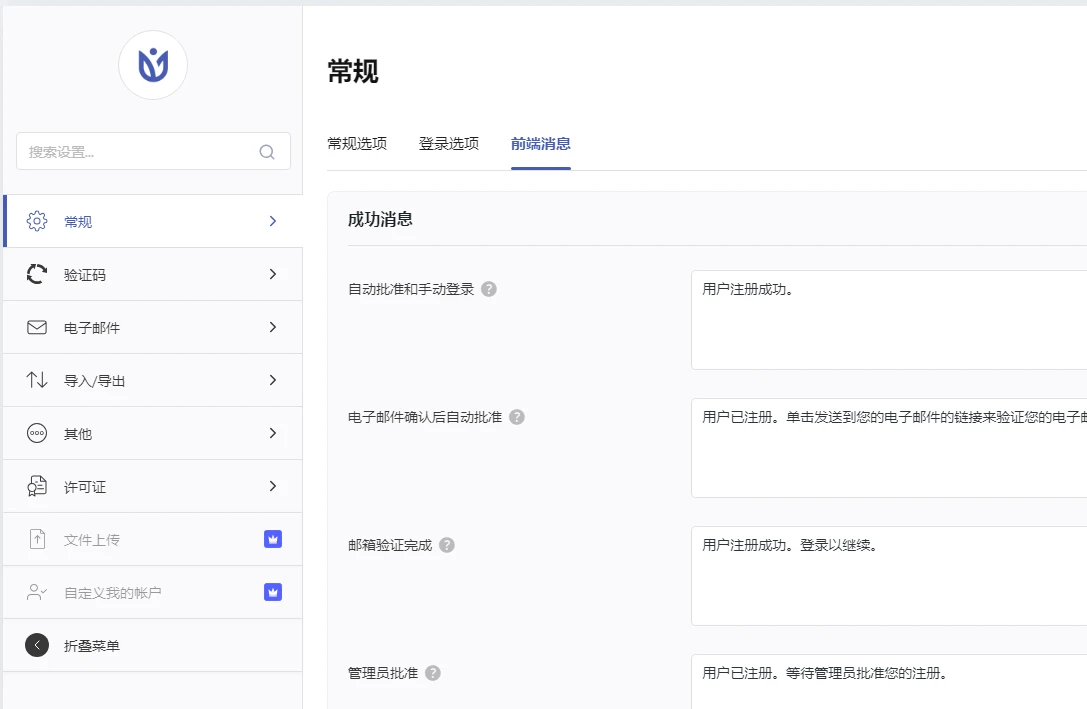
Task: Expand the 电子邮件 section chevron
Action: 272,327
